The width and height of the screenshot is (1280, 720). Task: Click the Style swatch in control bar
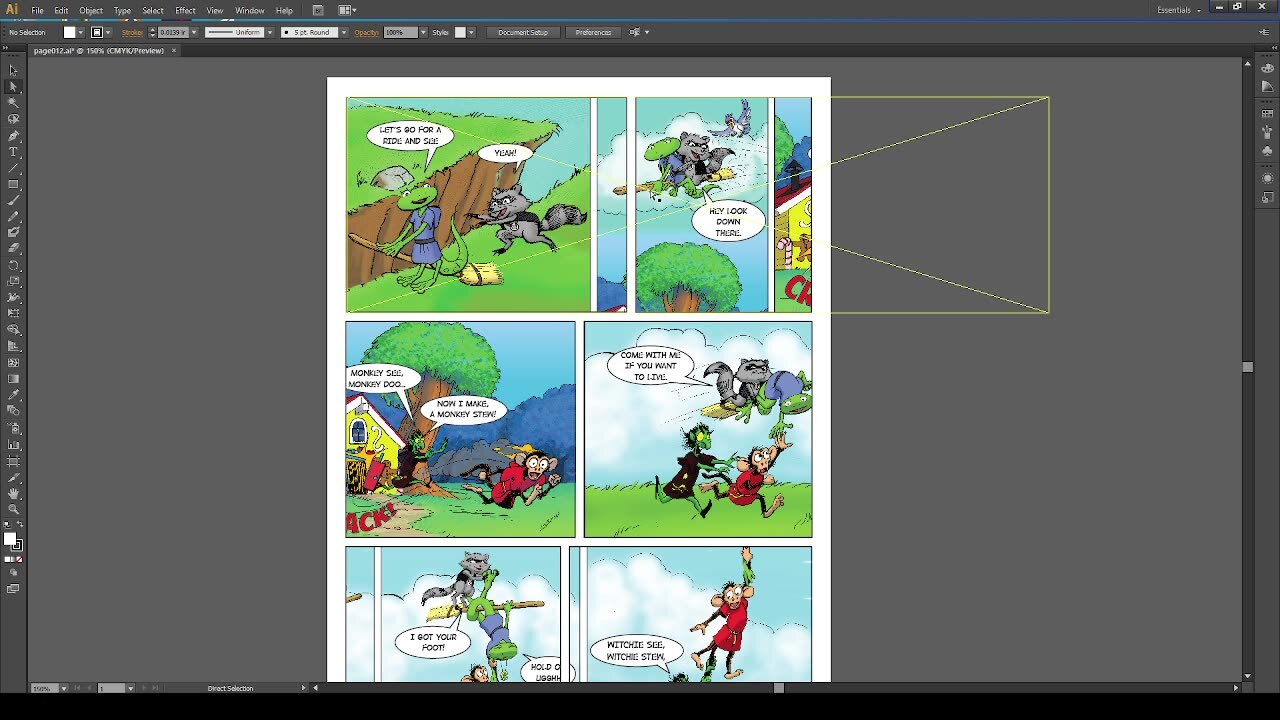[x=460, y=32]
